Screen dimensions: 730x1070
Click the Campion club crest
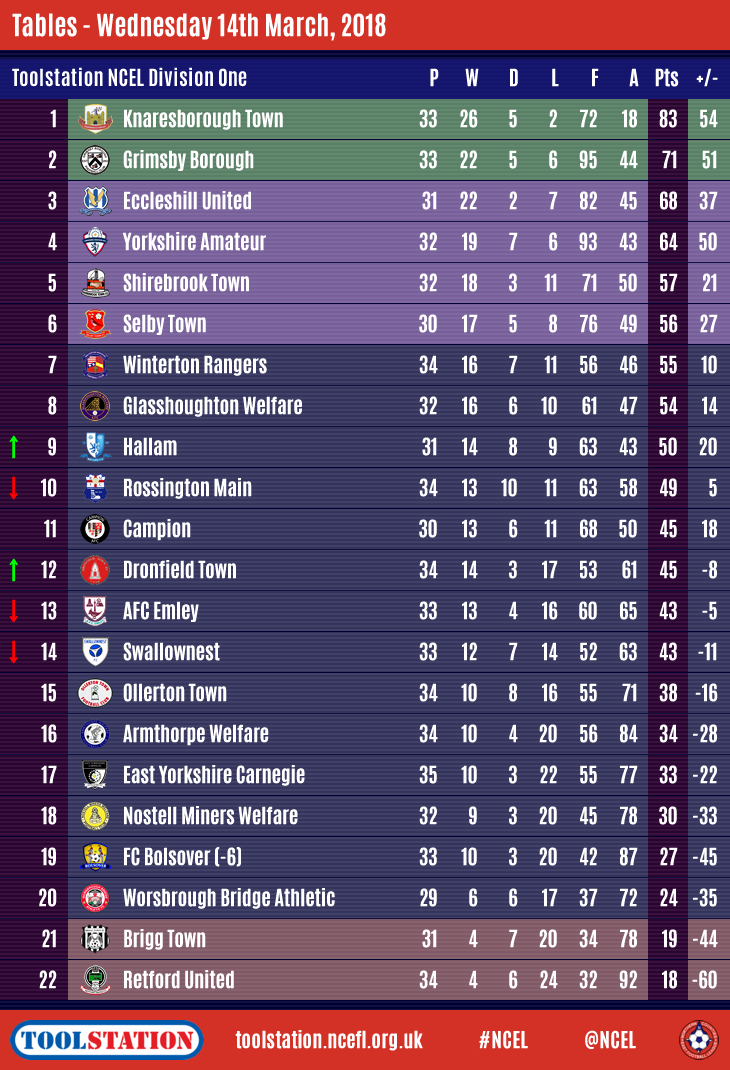pyautogui.click(x=95, y=529)
